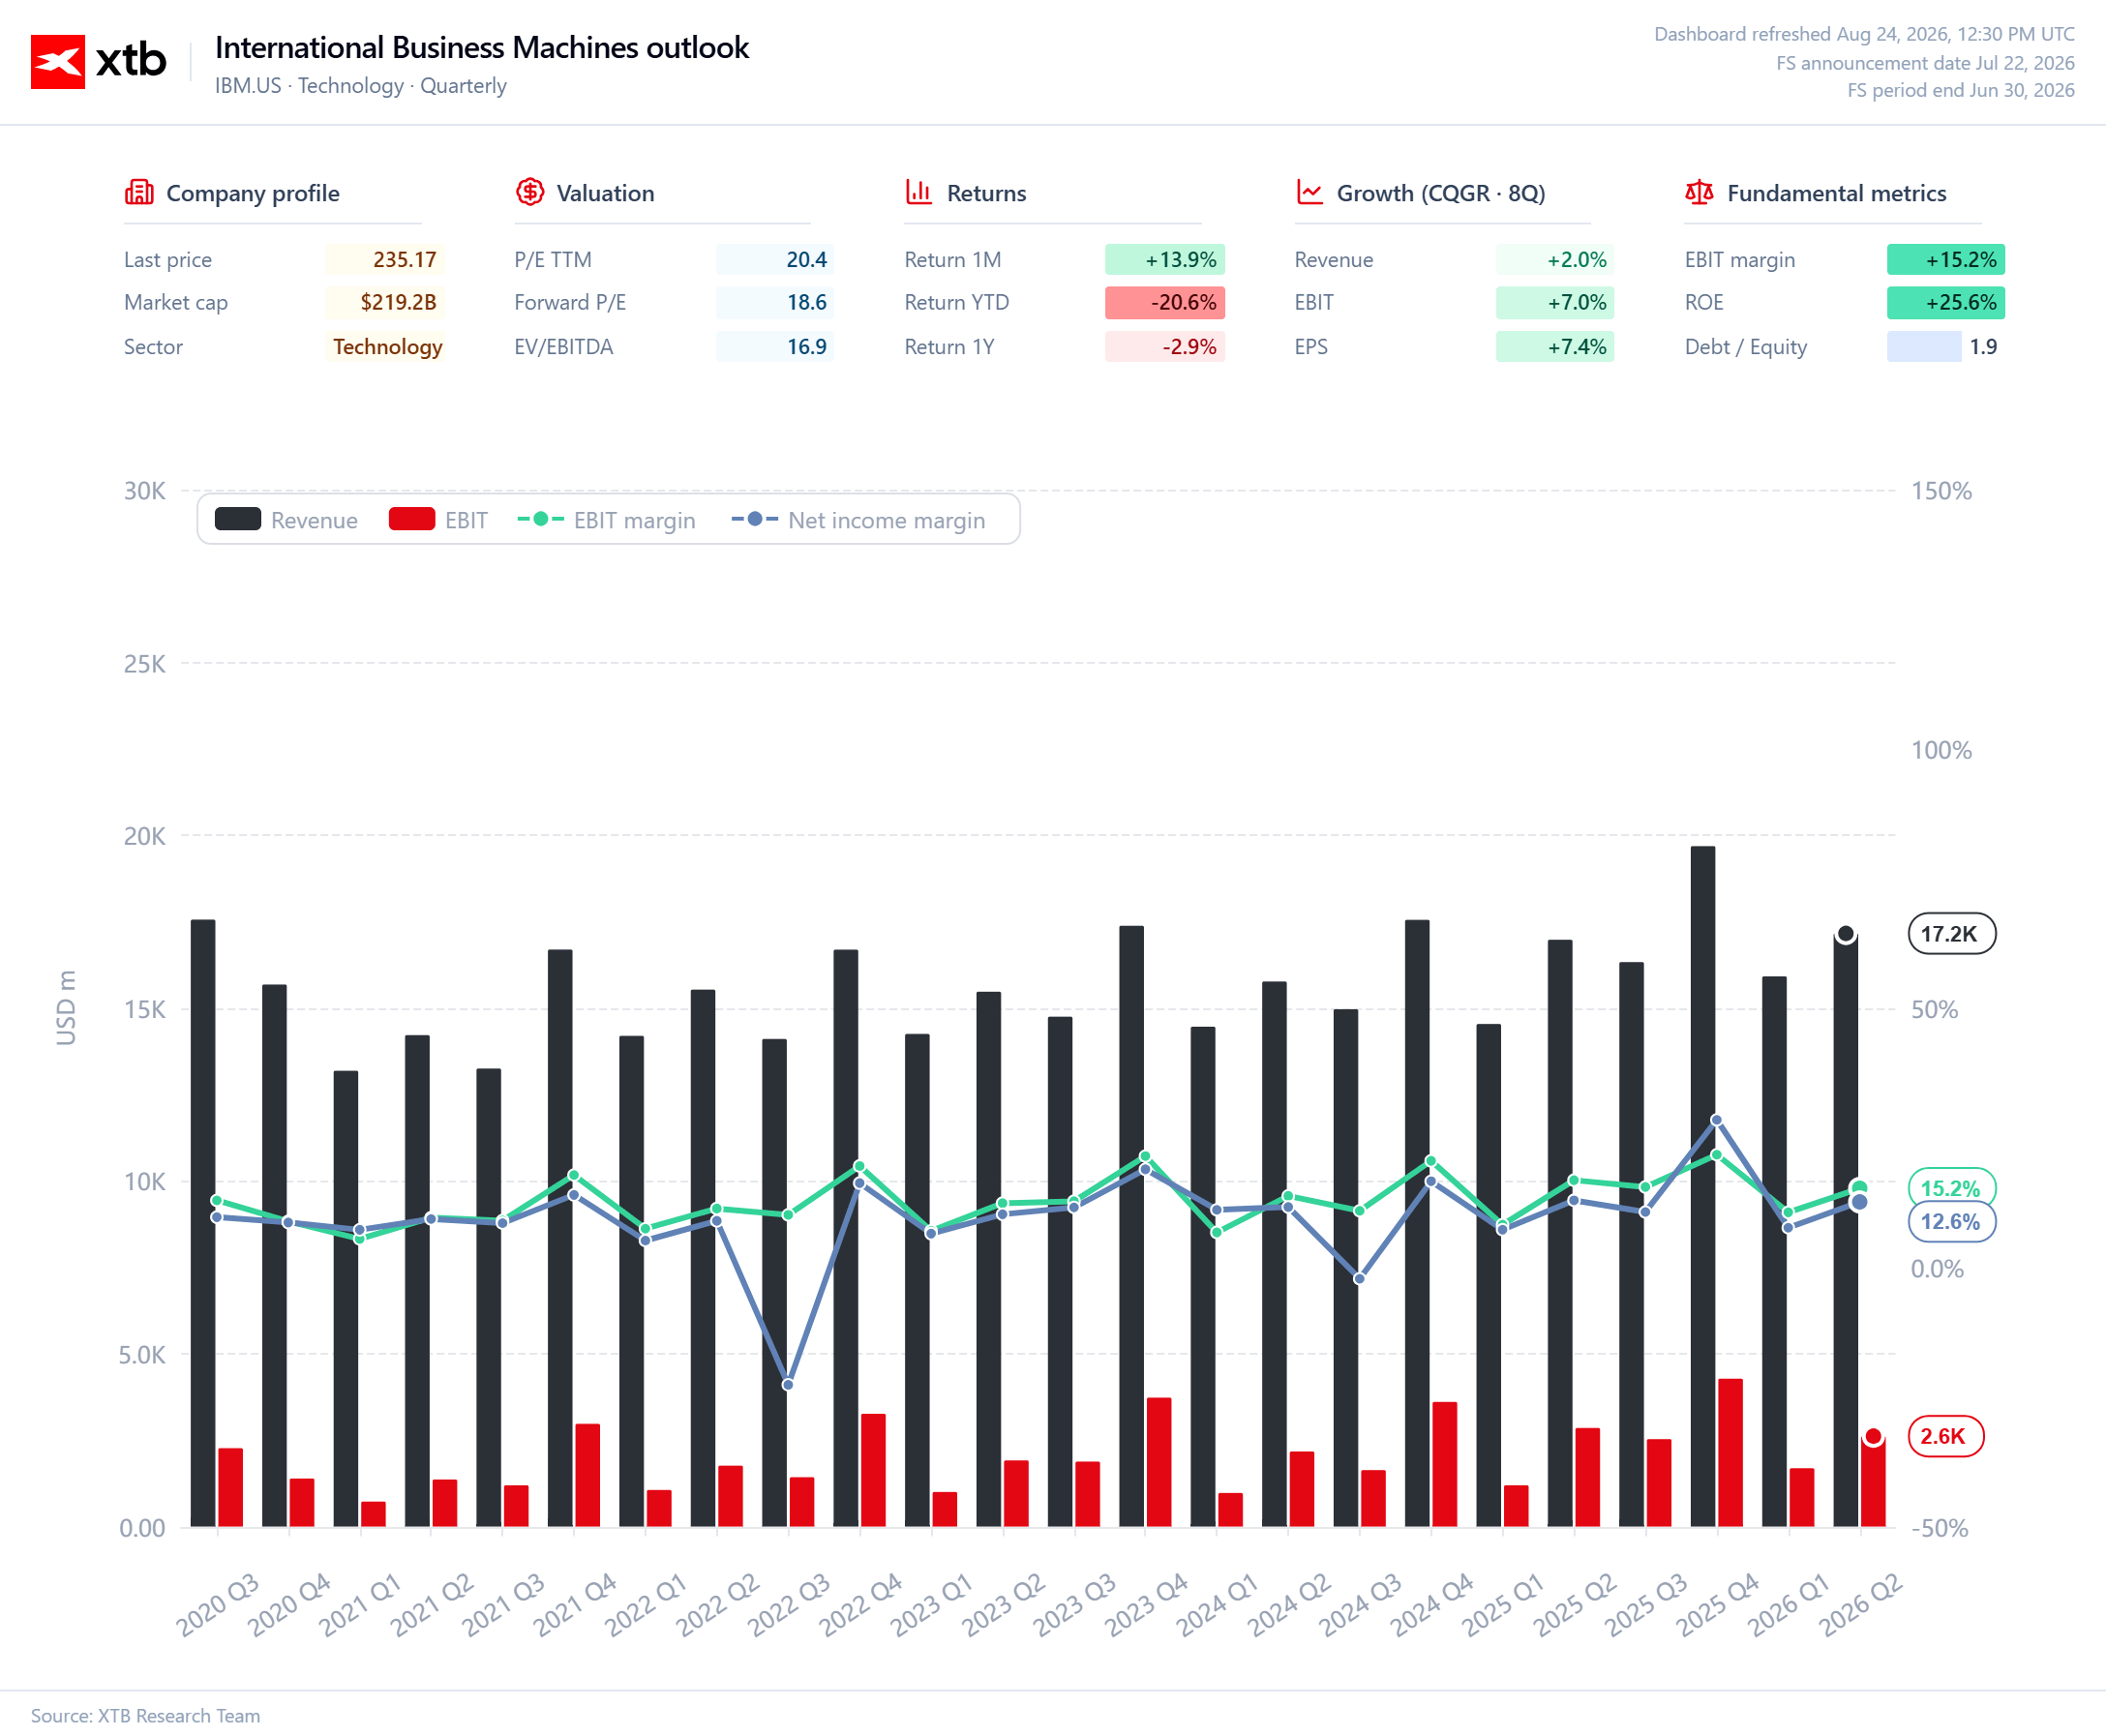Click the International Business Machines outlook title
2106x1736 pixels.
tap(482, 47)
